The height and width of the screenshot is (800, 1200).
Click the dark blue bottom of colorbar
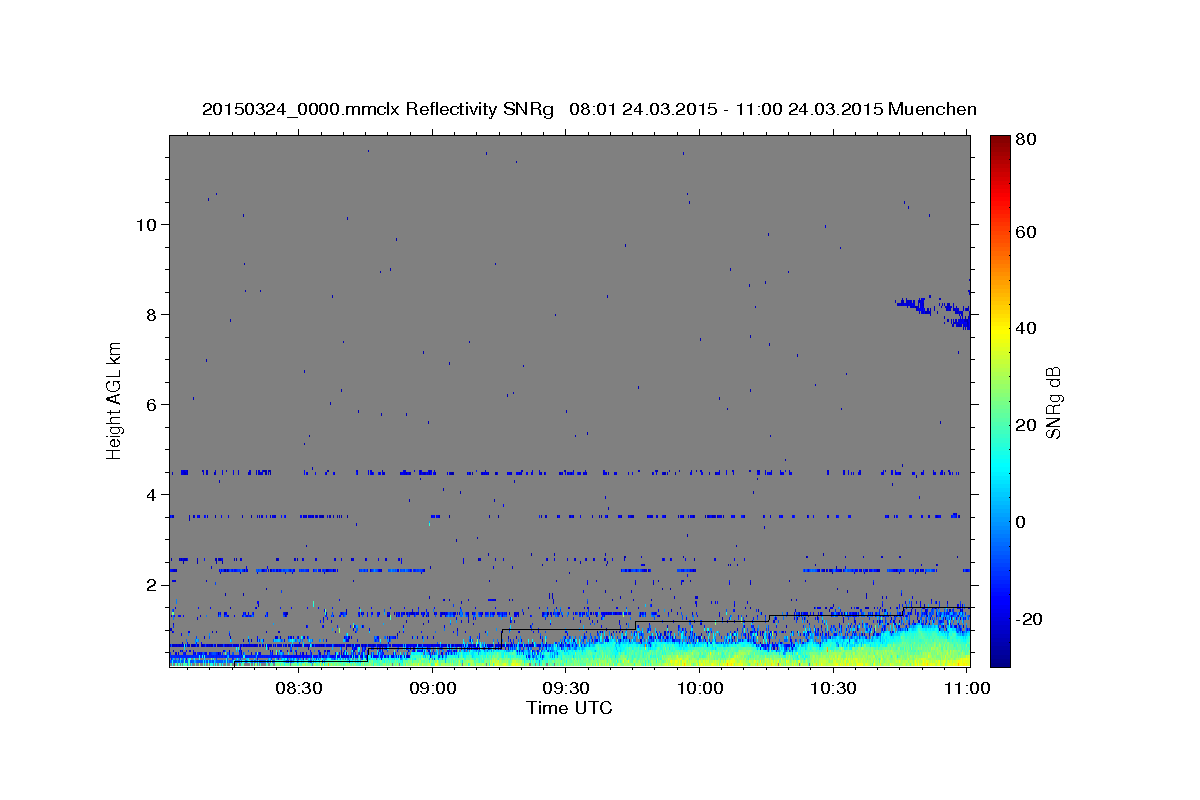click(x=1000, y=655)
